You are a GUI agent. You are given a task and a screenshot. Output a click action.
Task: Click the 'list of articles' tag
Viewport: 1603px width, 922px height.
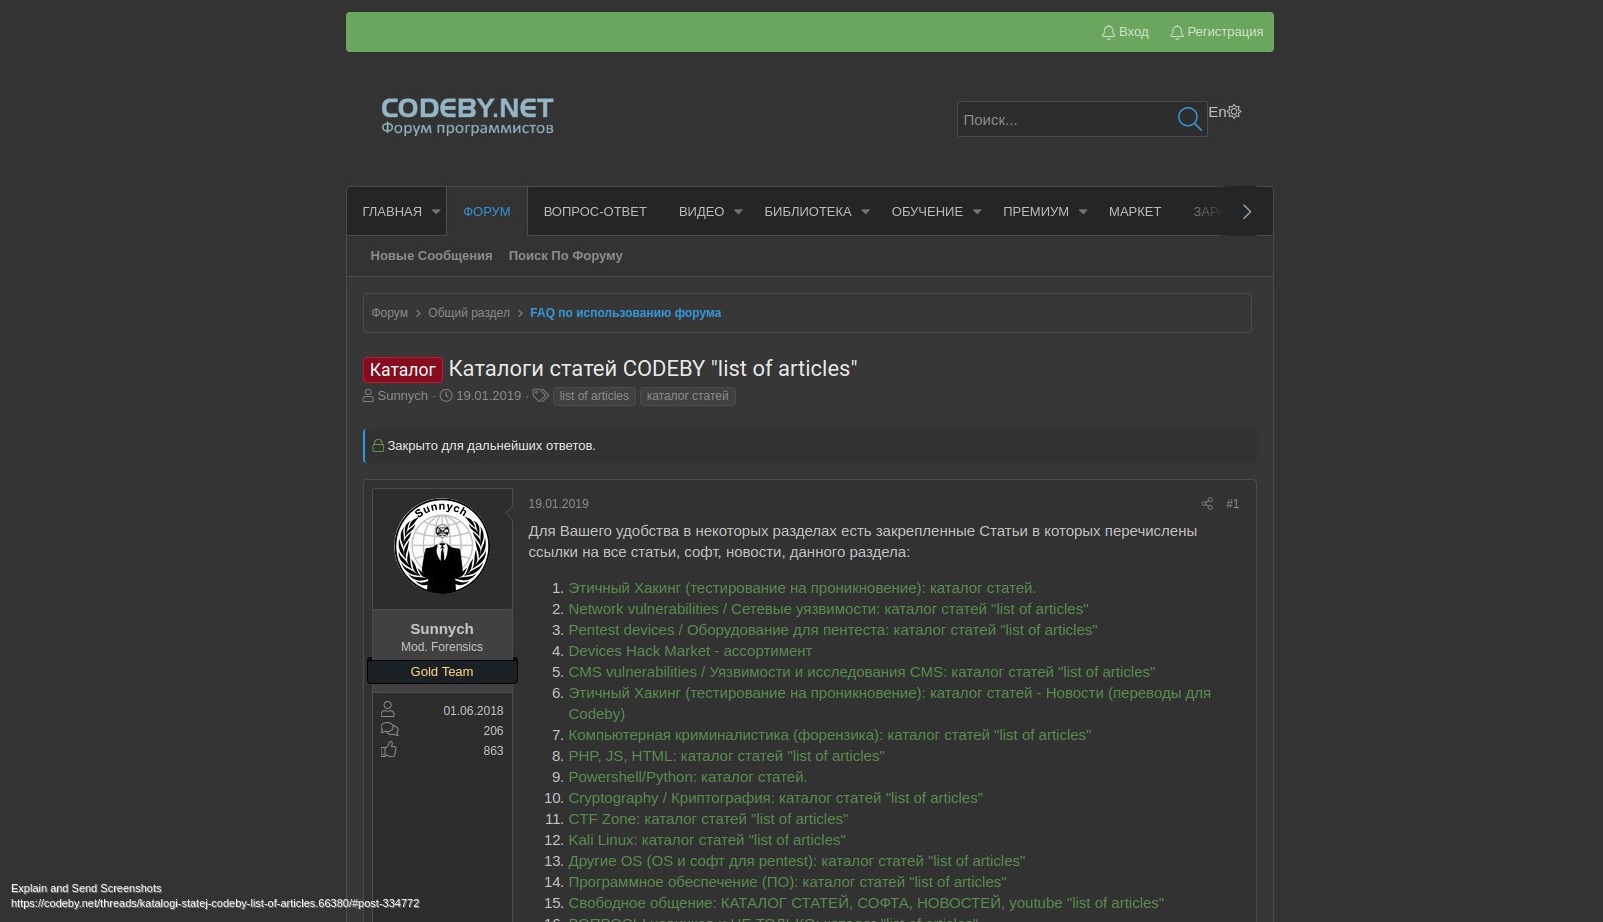[594, 396]
